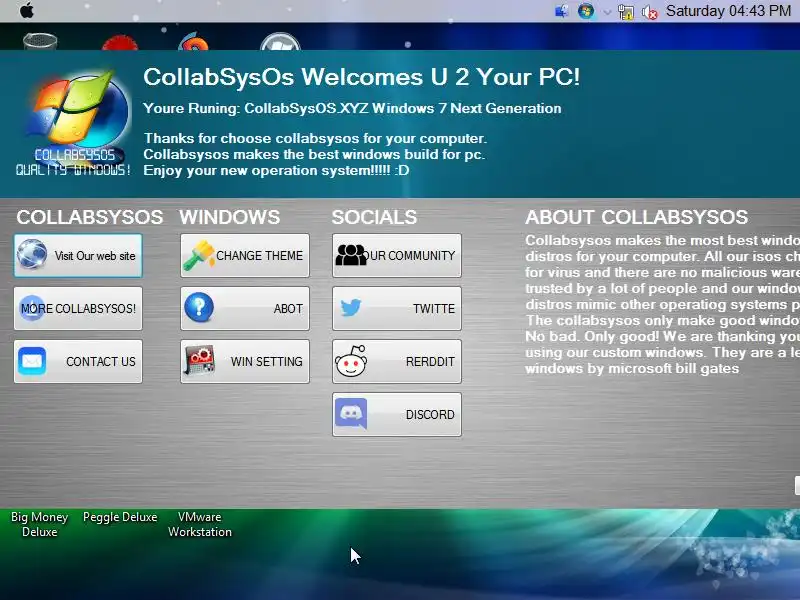Image resolution: width=800 pixels, height=600 pixels.
Task: Open the WIN SETTING button
Action: (x=245, y=362)
